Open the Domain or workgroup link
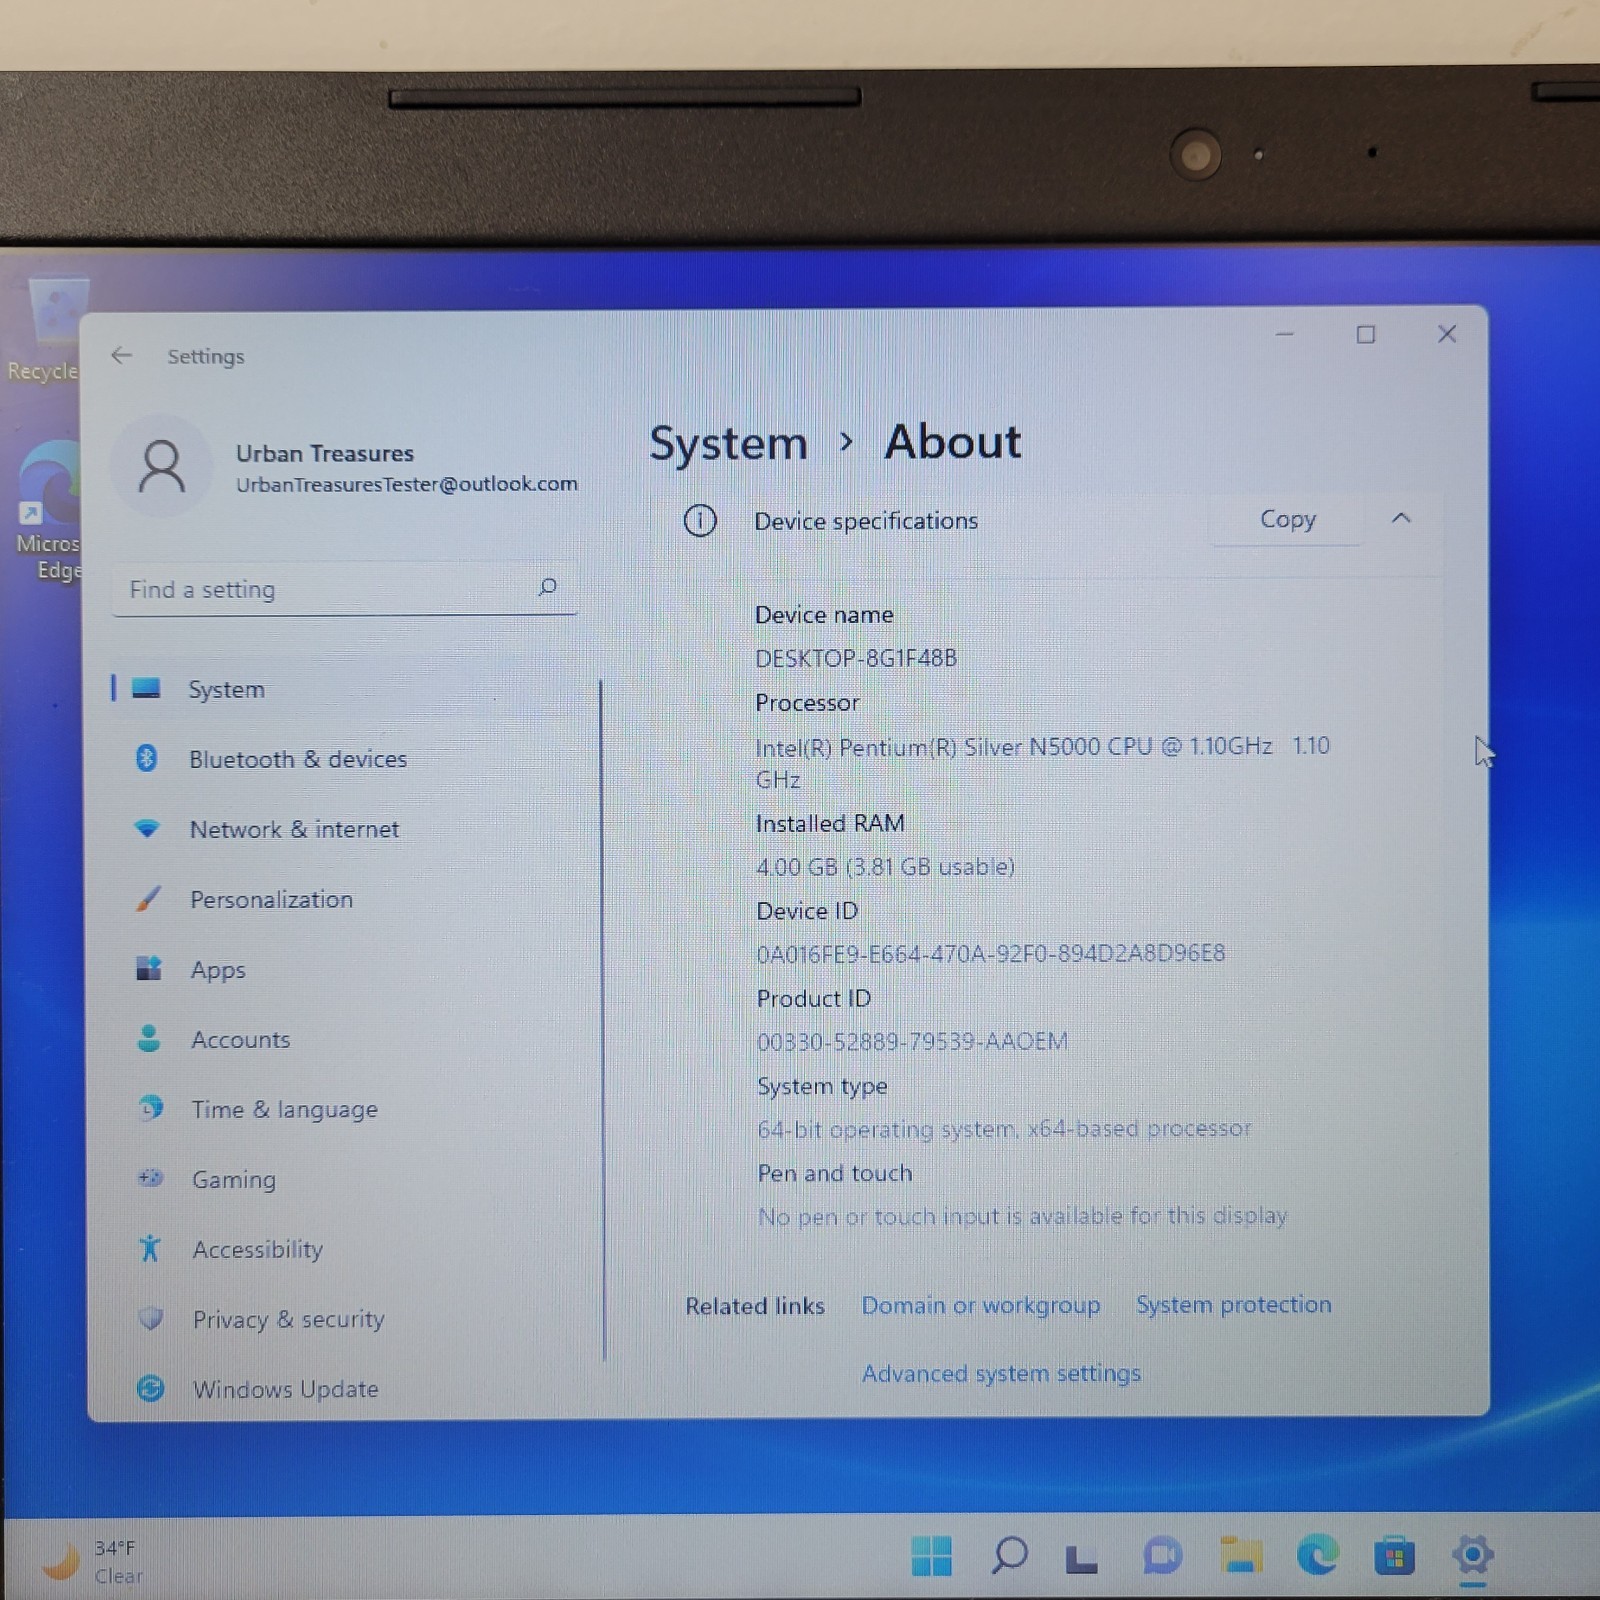 pyautogui.click(x=980, y=1305)
